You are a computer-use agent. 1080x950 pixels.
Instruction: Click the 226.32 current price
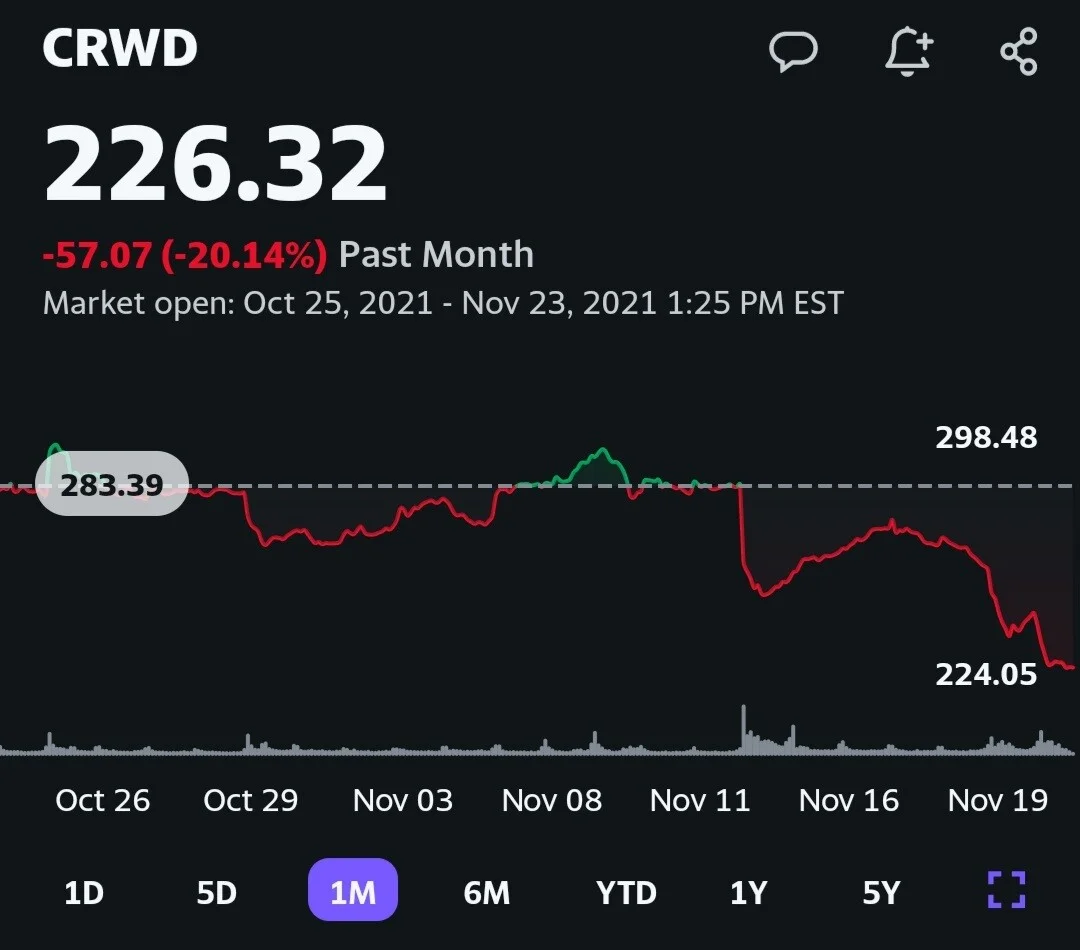point(215,164)
